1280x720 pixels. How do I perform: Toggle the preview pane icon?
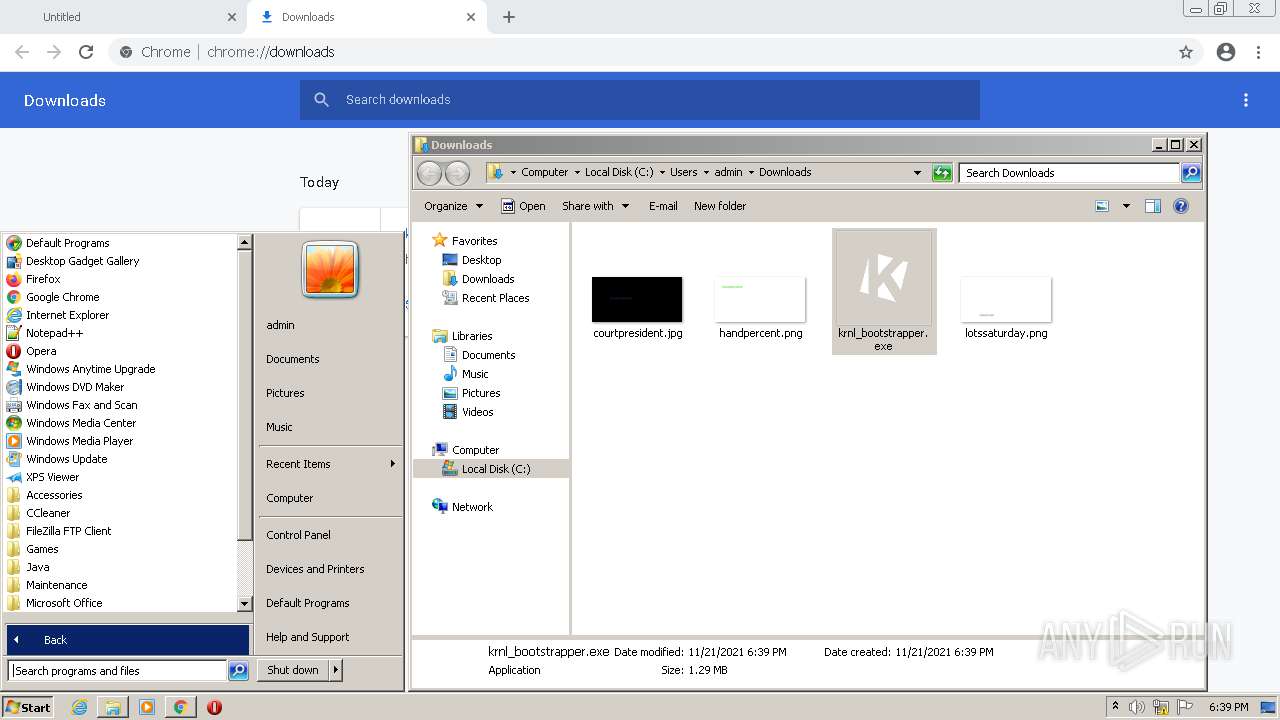coord(1153,206)
